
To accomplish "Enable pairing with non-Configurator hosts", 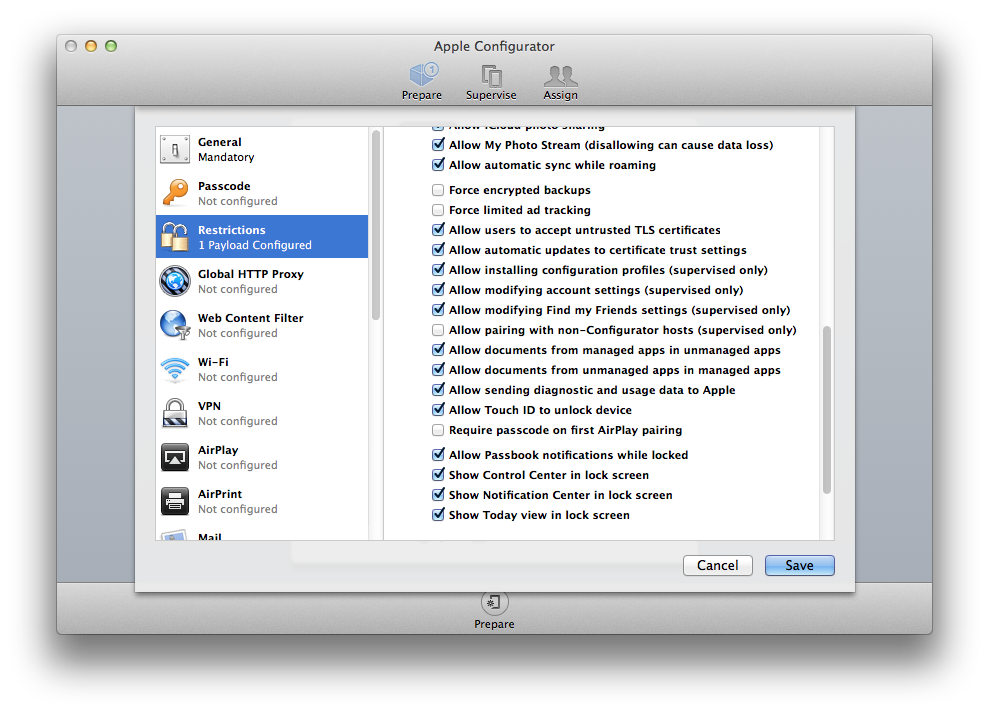I will [438, 330].
